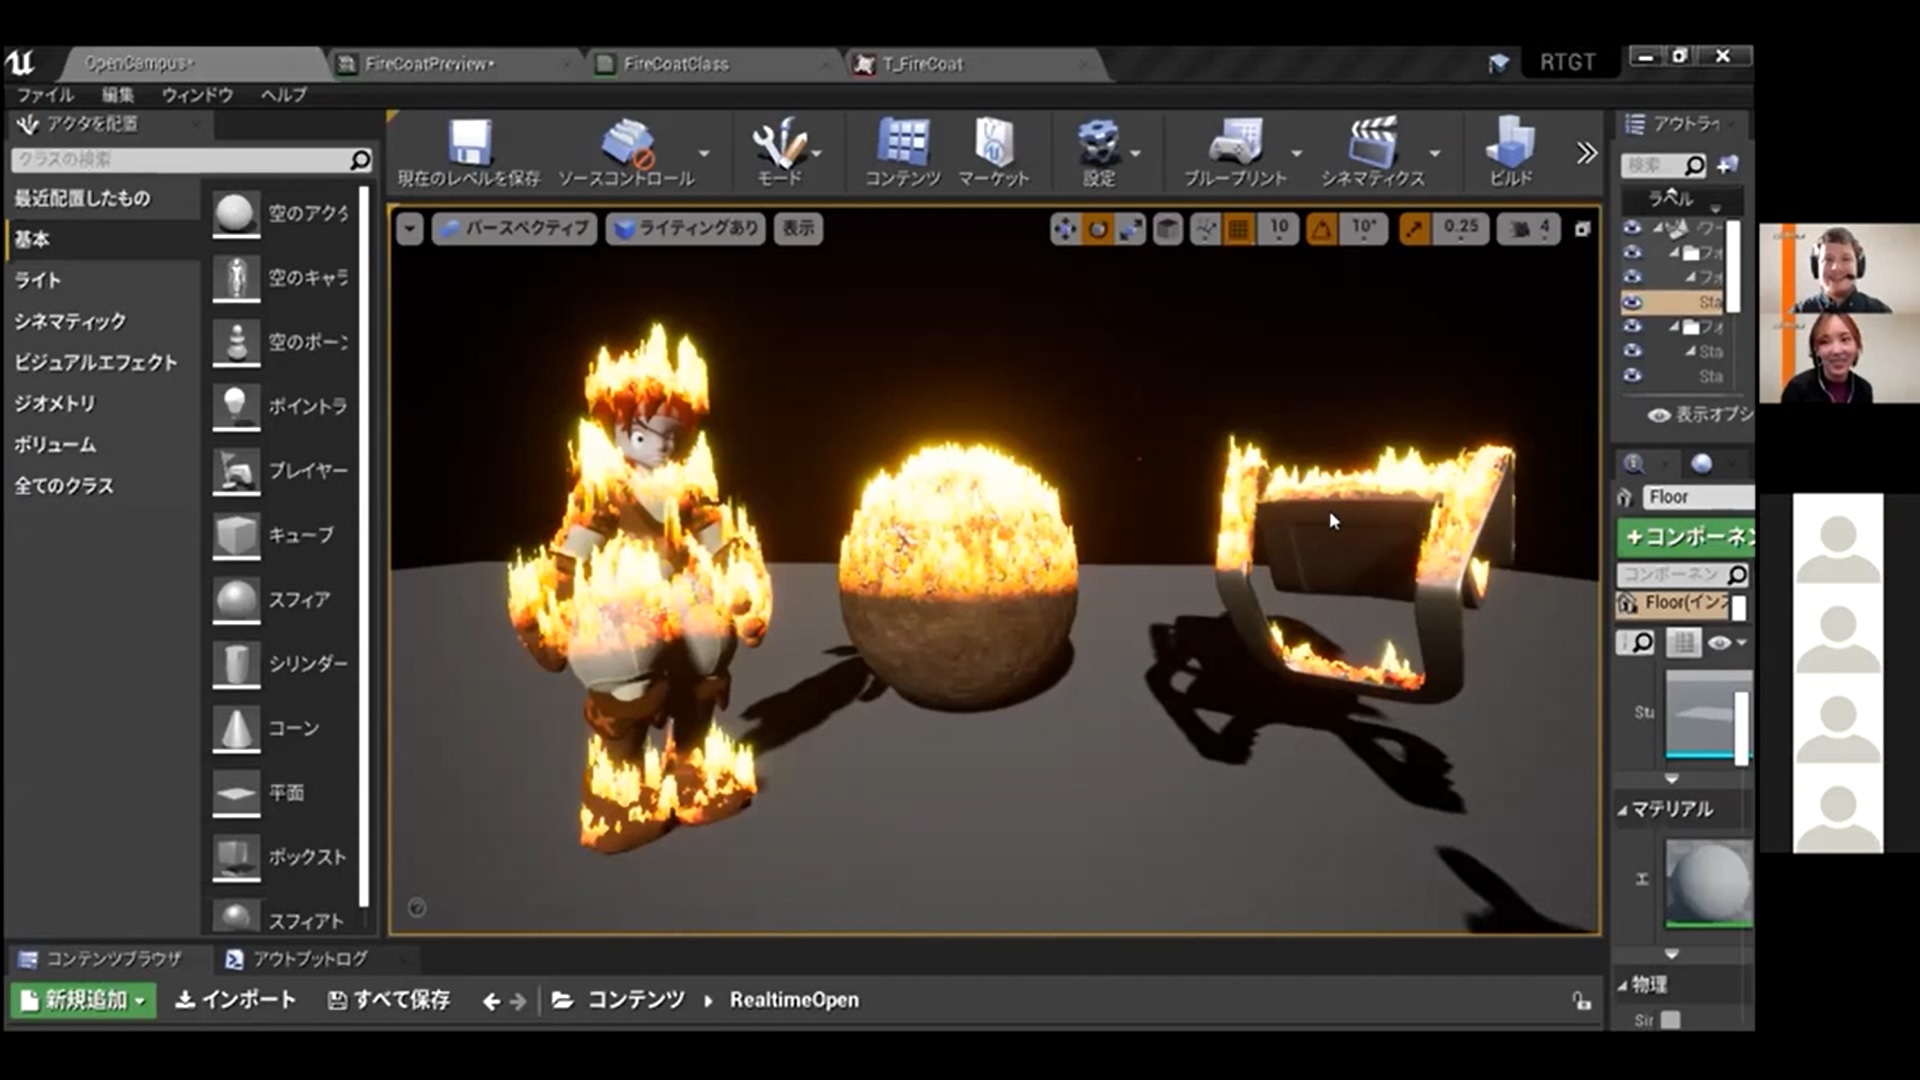Switch to FireCoatPreview tab

pos(428,64)
